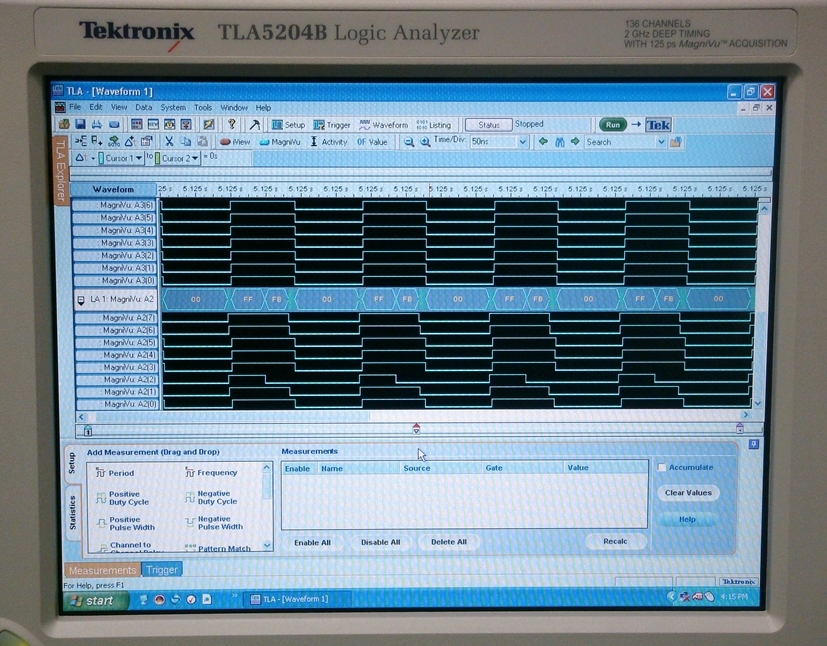The height and width of the screenshot is (646, 827).
Task: Toggle the MagniVu button
Action: coord(280,142)
